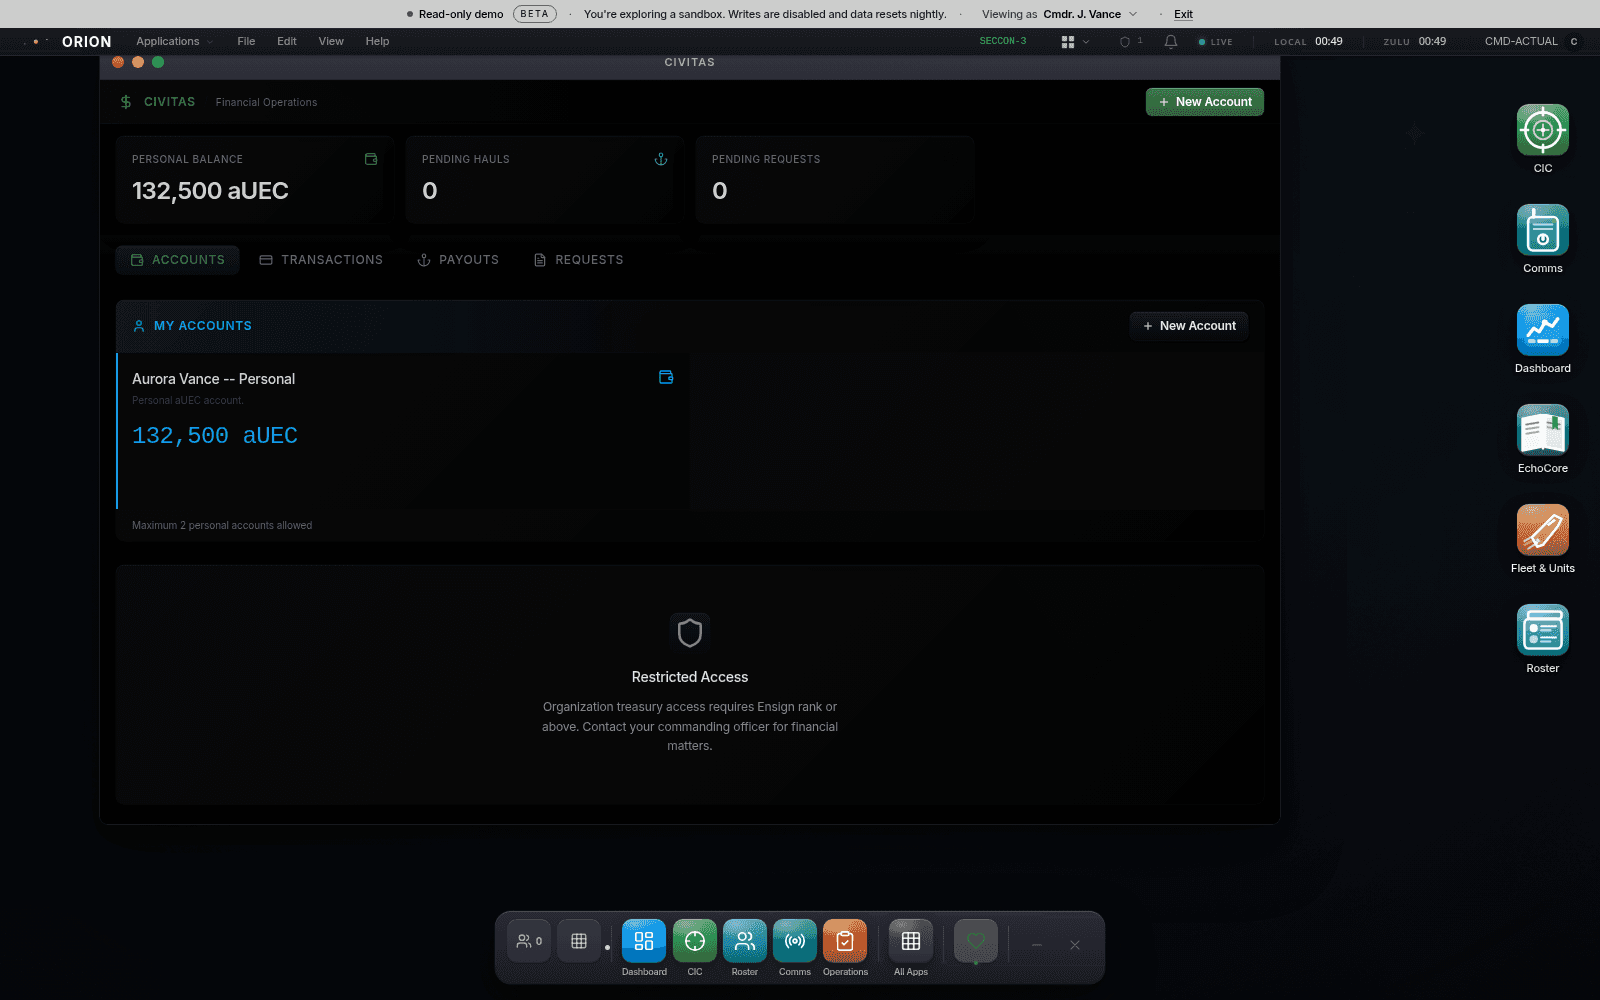Screen dimensions: 1600x1000
Task: Open Operations from the bottom dock
Action: (845, 941)
